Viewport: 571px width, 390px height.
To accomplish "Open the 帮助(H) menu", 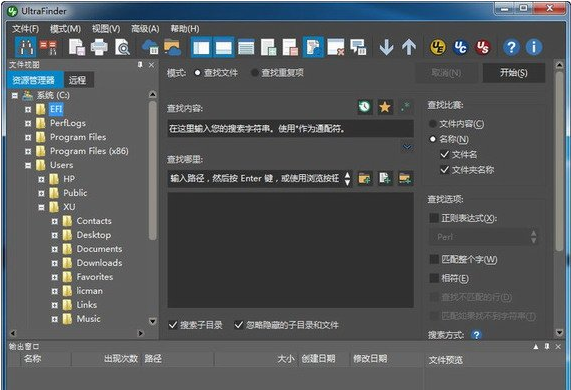I will (185, 29).
